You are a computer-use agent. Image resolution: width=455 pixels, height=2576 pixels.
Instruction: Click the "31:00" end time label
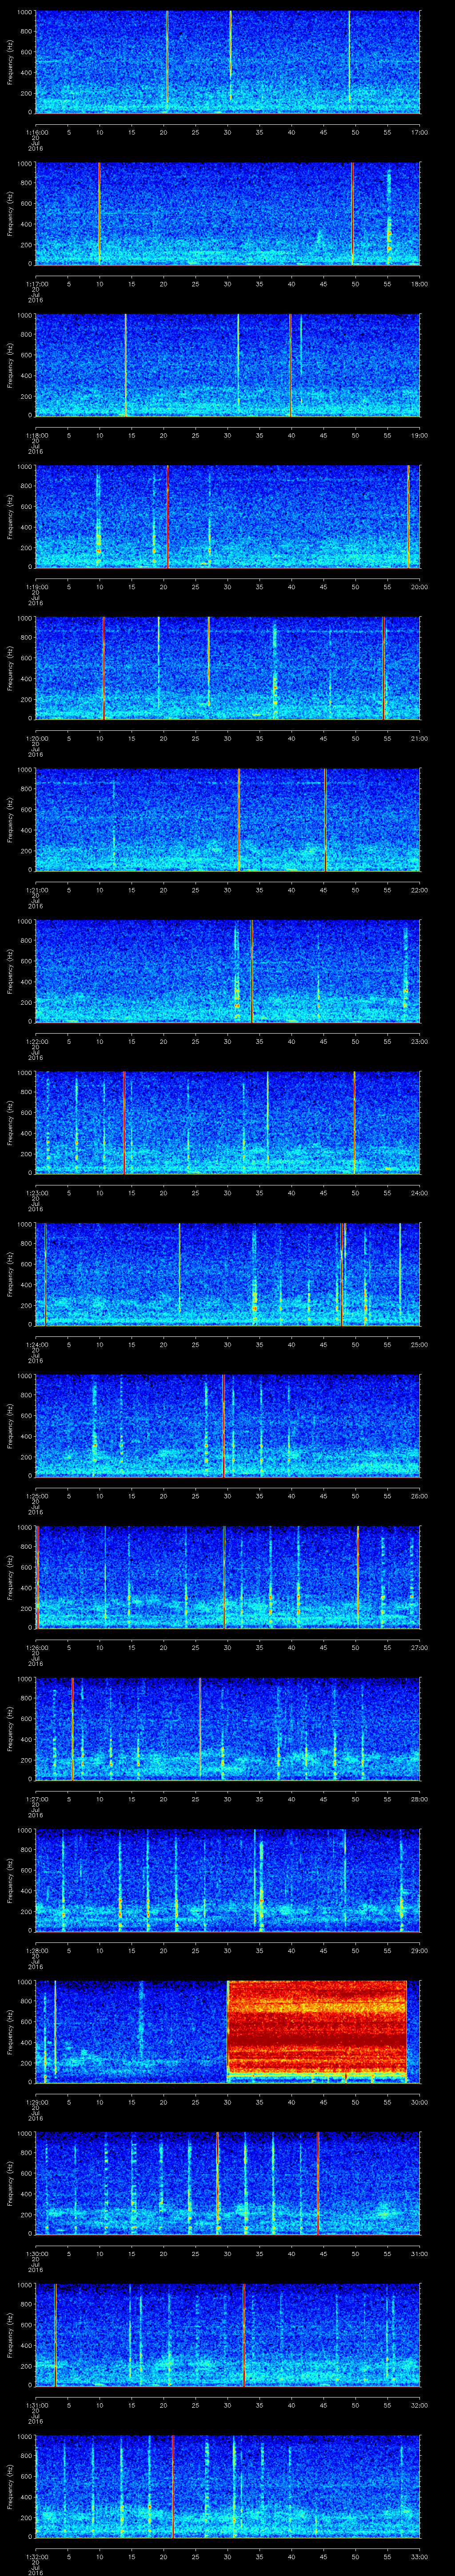[x=420, y=2253]
